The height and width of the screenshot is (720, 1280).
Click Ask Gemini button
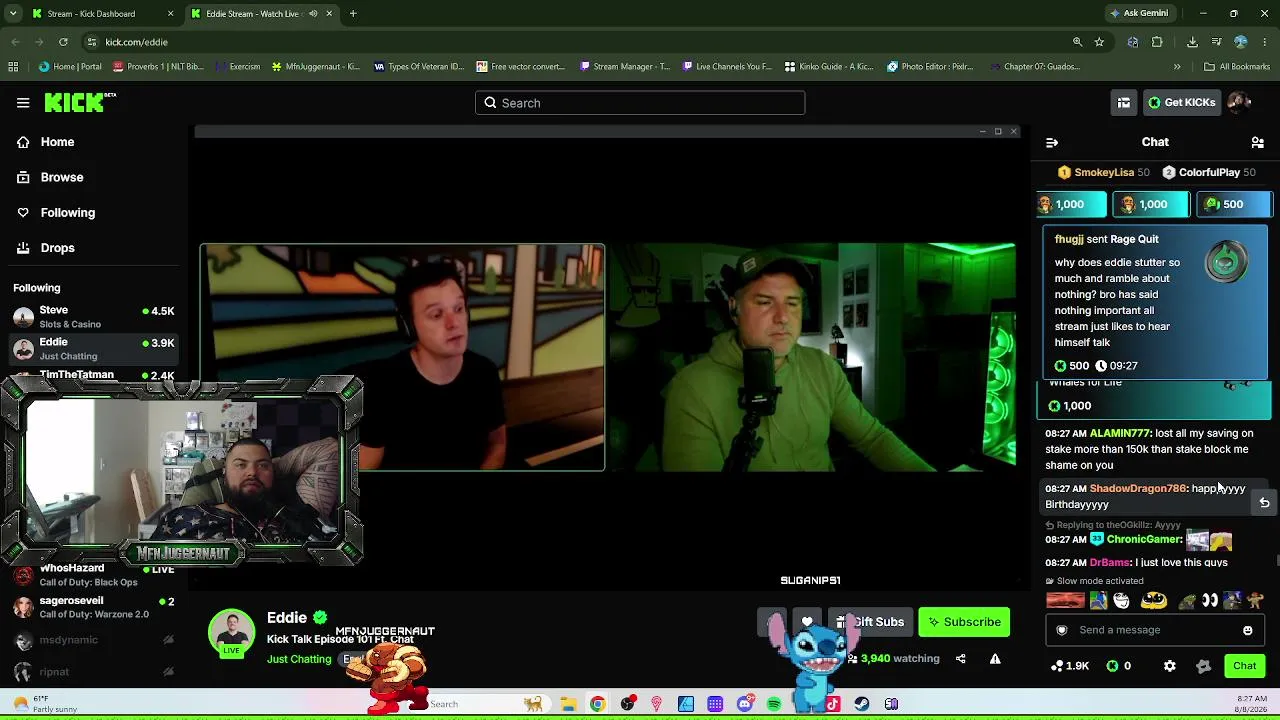pyautogui.click(x=1139, y=14)
